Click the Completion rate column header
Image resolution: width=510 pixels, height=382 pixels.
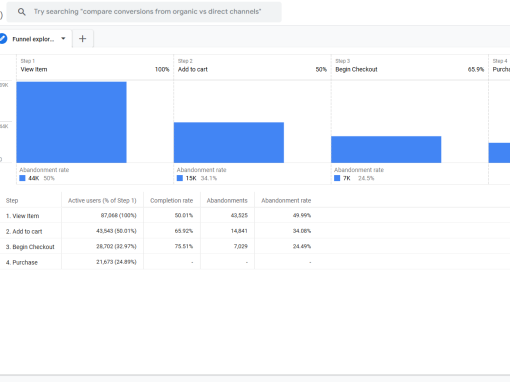(x=172, y=201)
